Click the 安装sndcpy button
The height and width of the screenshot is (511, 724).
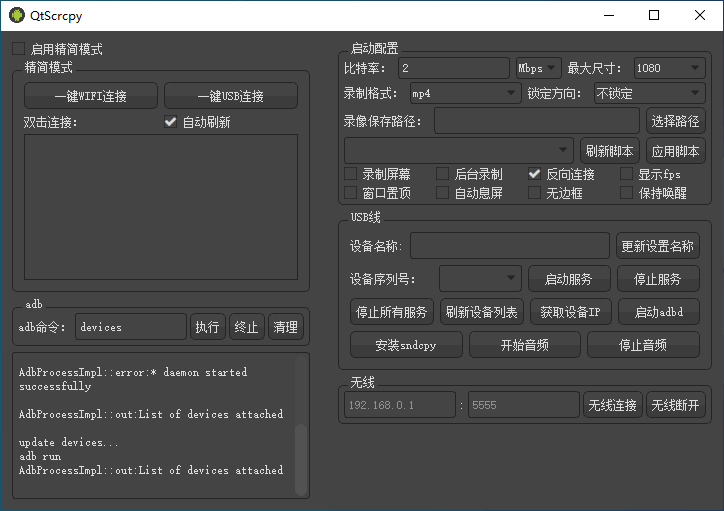coord(406,345)
